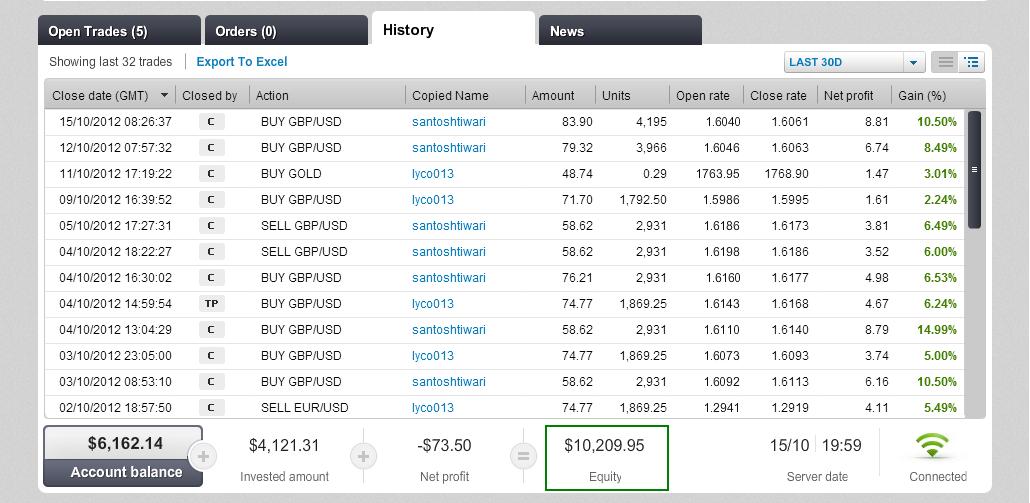Click Export To Excel link

click(x=242, y=62)
